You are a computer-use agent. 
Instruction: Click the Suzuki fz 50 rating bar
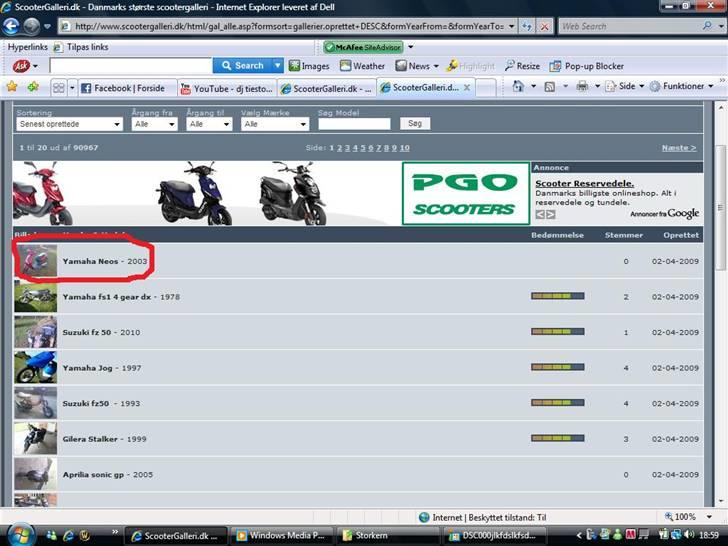click(557, 331)
